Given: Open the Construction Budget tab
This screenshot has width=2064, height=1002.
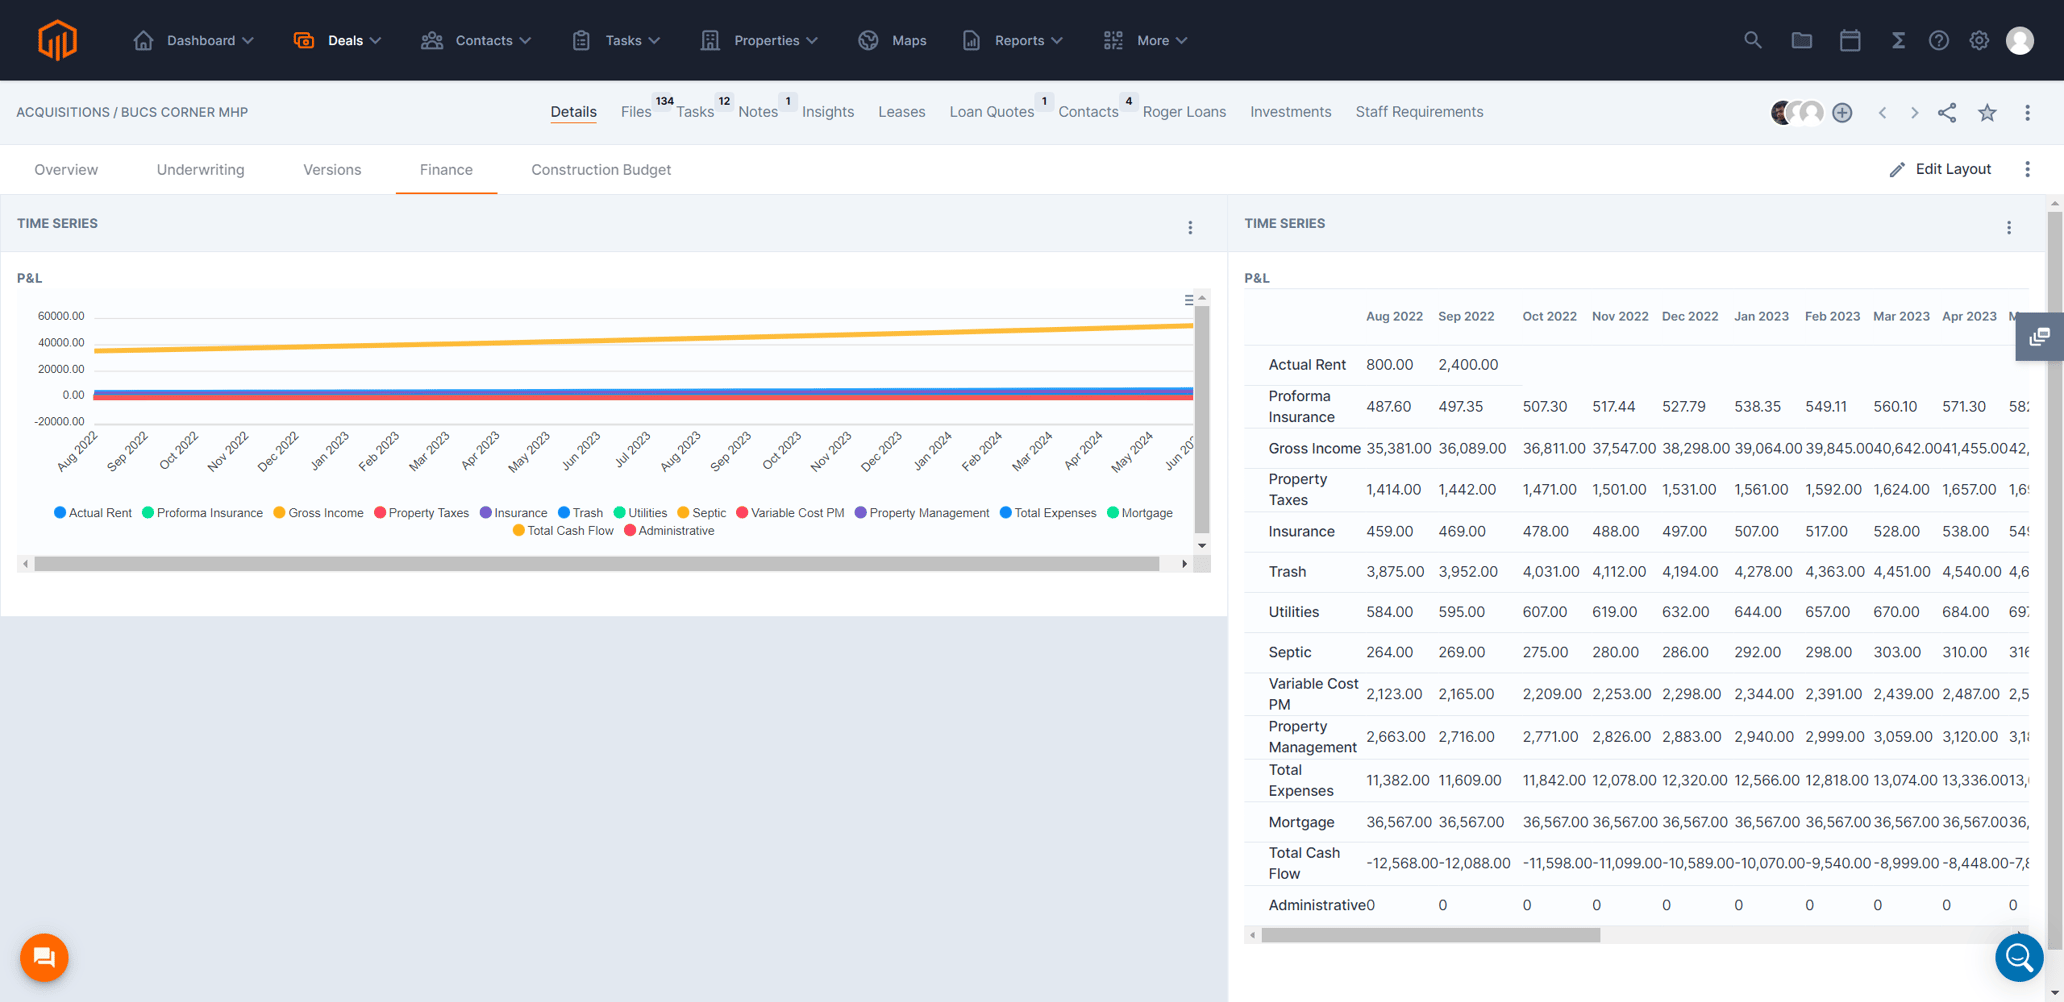Looking at the screenshot, I should [x=601, y=169].
